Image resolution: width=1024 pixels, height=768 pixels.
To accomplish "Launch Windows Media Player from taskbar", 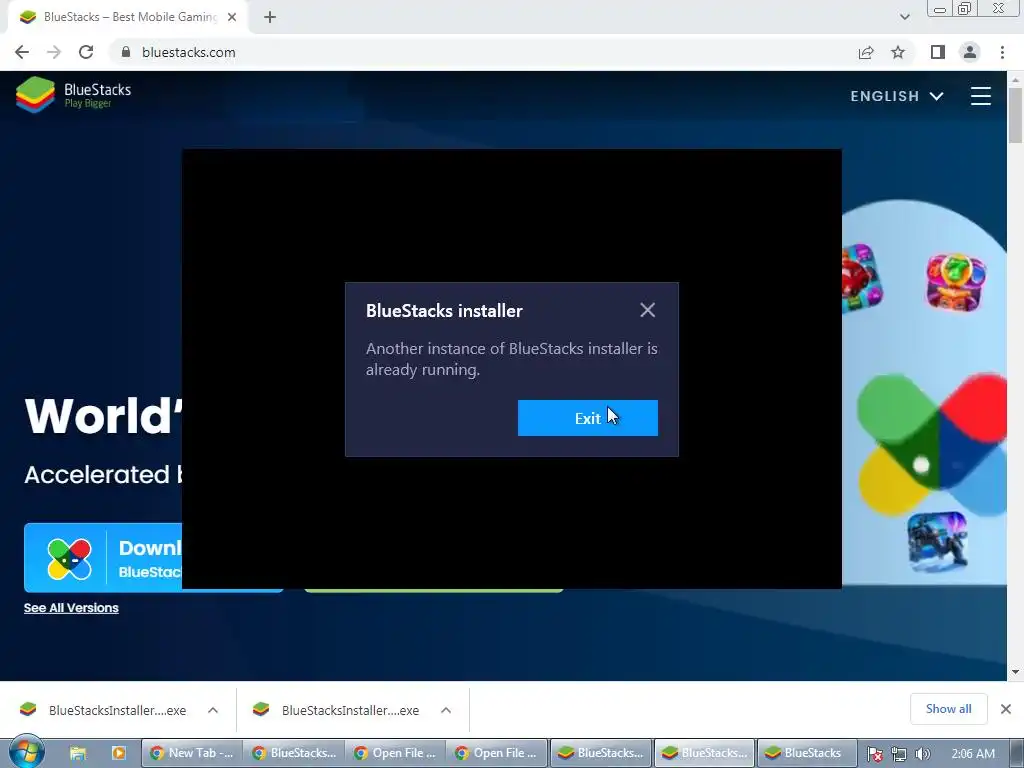I will pos(118,754).
